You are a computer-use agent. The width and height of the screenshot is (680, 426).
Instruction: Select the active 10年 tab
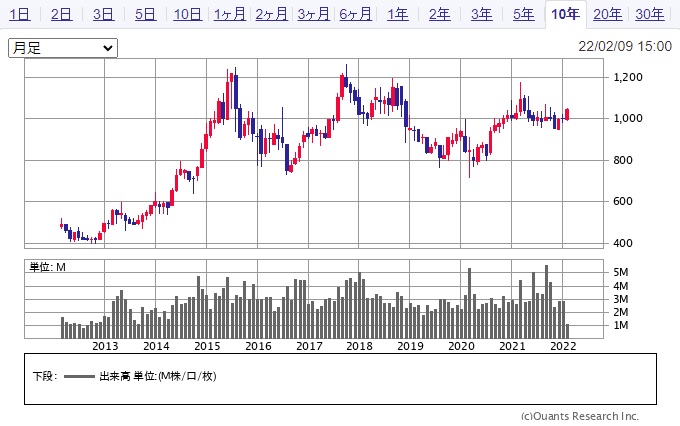pyautogui.click(x=566, y=14)
